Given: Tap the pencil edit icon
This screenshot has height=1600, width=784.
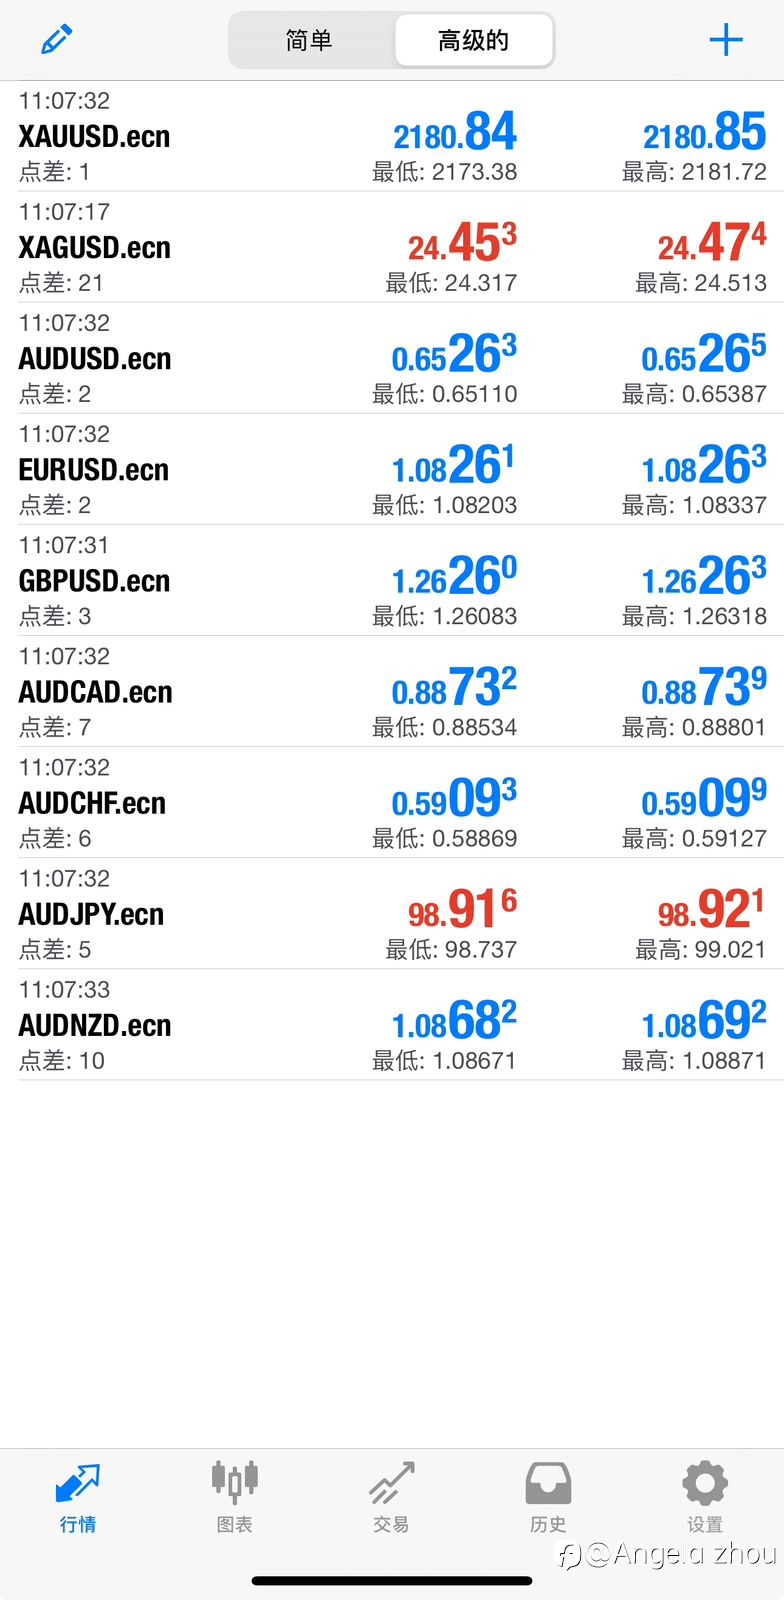Looking at the screenshot, I should click(57, 40).
